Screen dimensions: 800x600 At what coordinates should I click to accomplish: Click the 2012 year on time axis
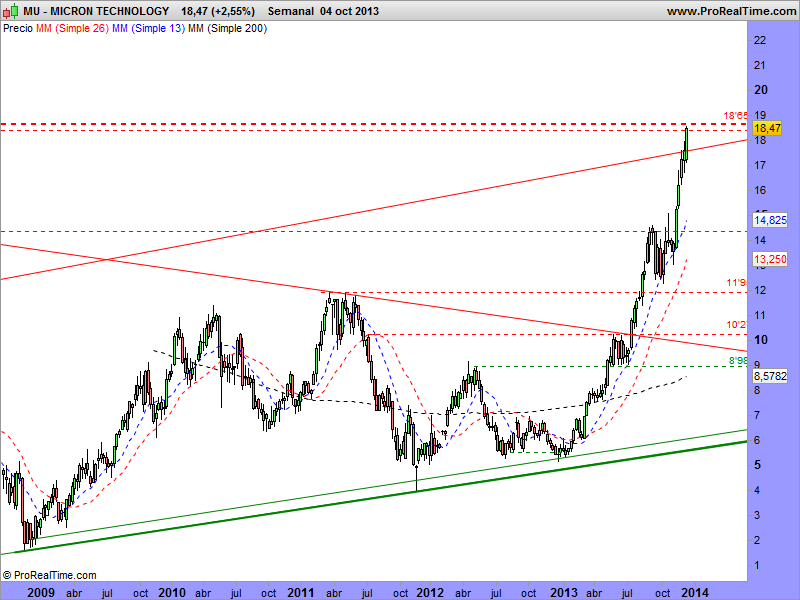[430, 592]
